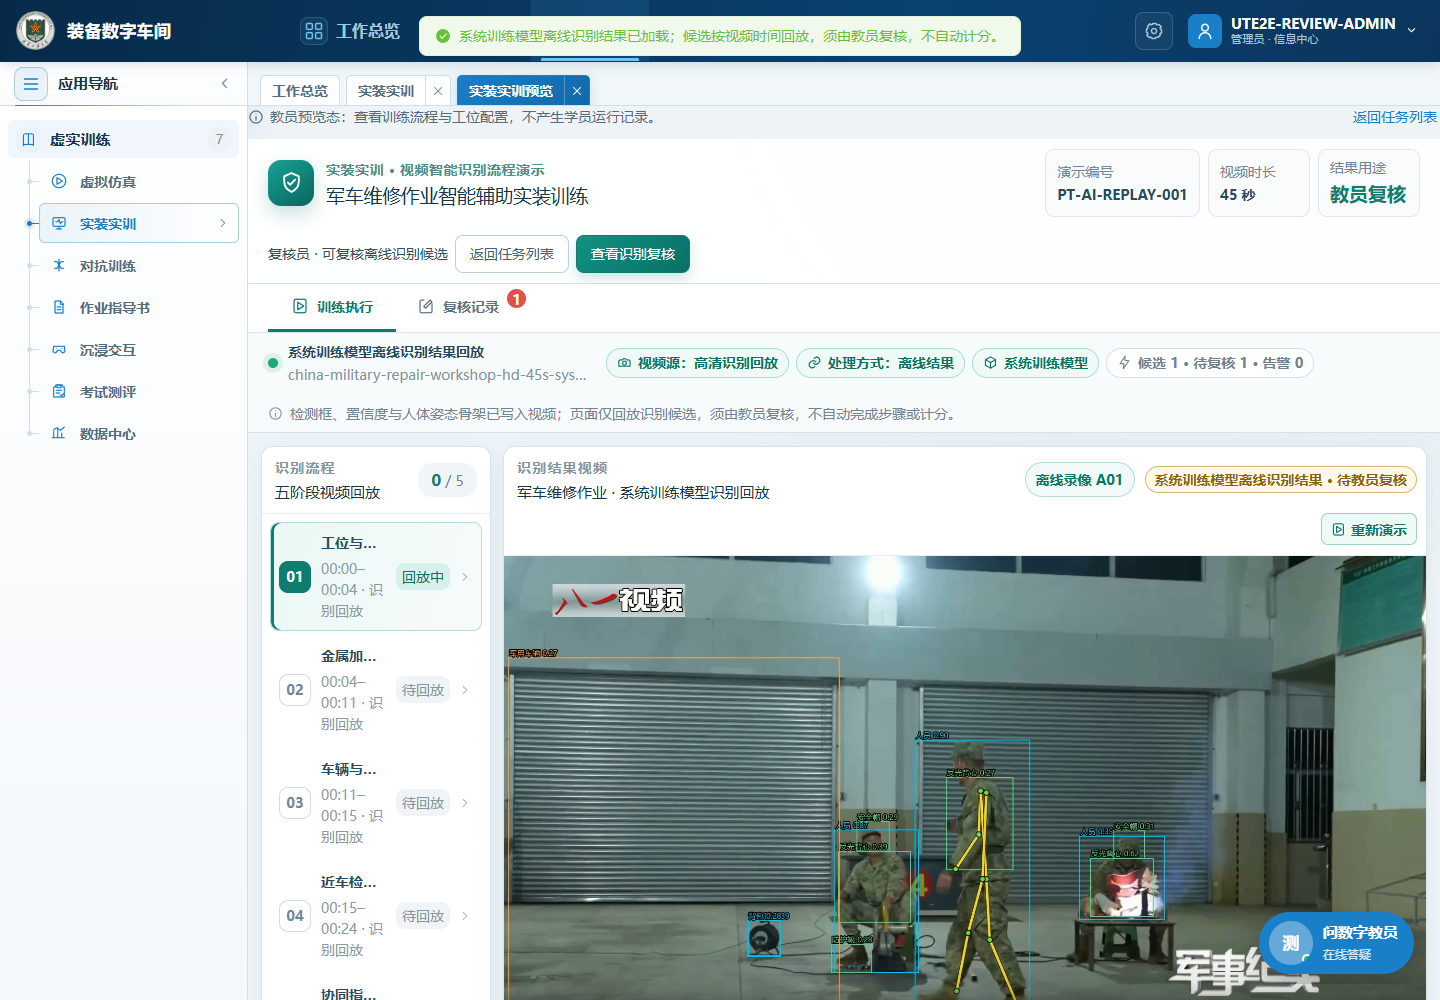
Task: Click the 返回任务列表 link at top right
Action: [1395, 117]
